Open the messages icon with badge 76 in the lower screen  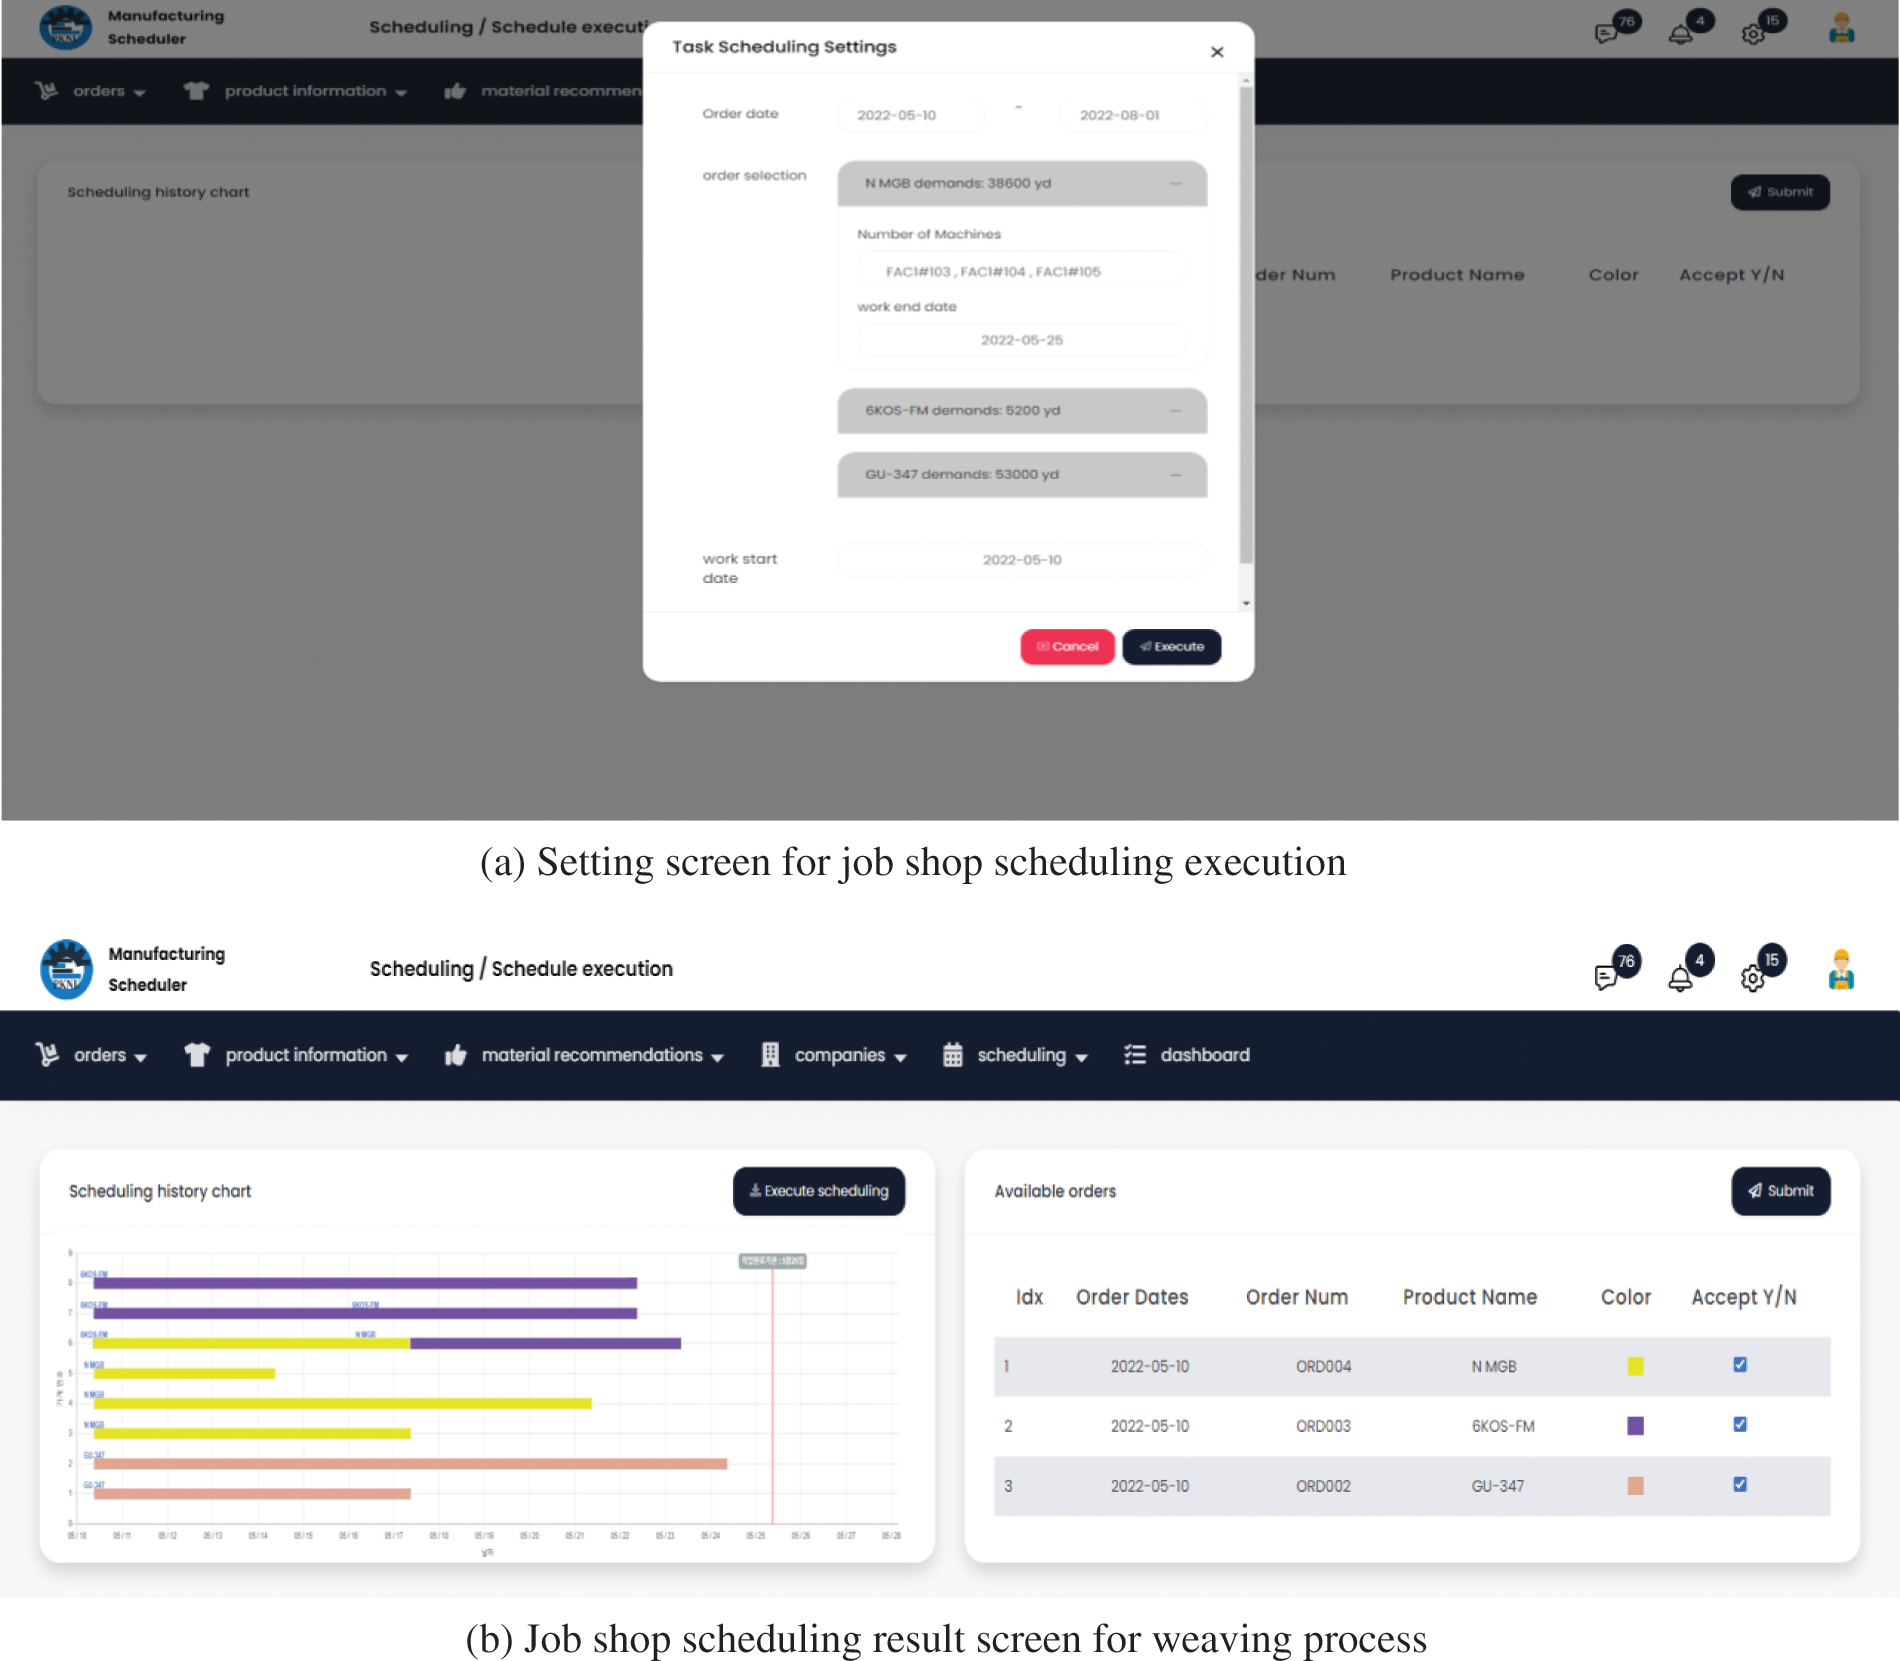[1607, 976]
